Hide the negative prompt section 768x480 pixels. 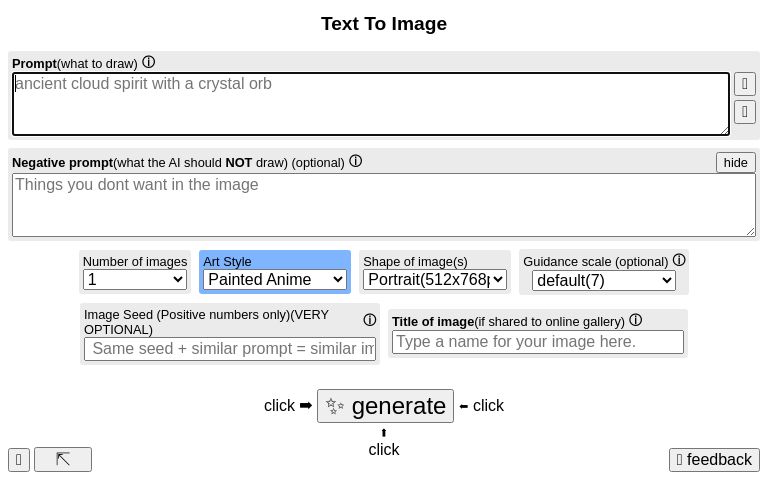(x=735, y=162)
